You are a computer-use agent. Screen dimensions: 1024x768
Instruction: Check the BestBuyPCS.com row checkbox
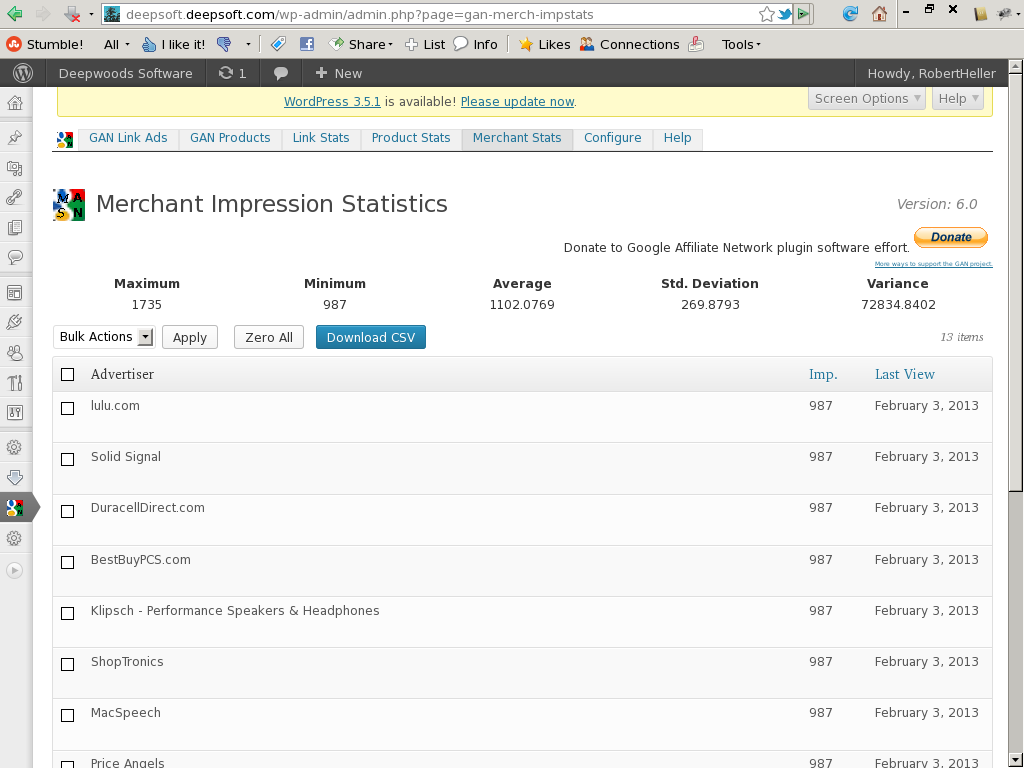coord(67,562)
